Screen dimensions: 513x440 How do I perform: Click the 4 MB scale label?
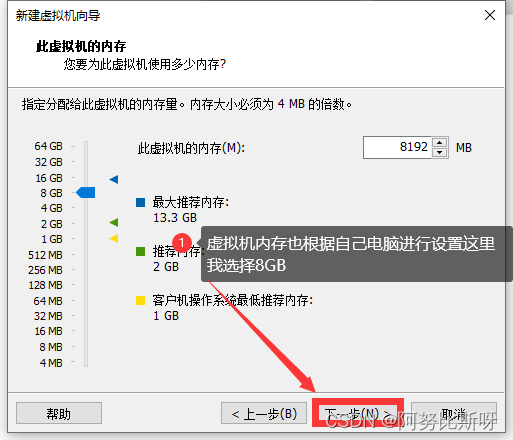[x=51, y=363]
